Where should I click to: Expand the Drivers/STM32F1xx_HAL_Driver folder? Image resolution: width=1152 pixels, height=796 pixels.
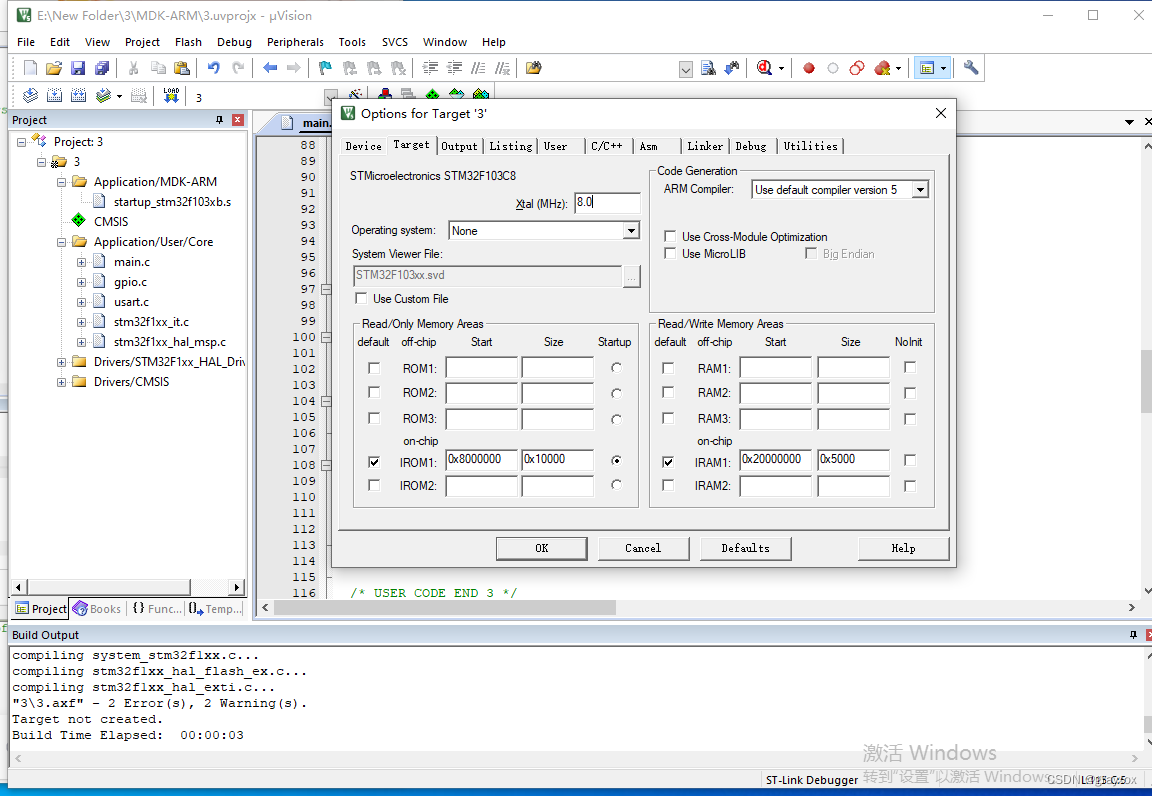[62, 362]
